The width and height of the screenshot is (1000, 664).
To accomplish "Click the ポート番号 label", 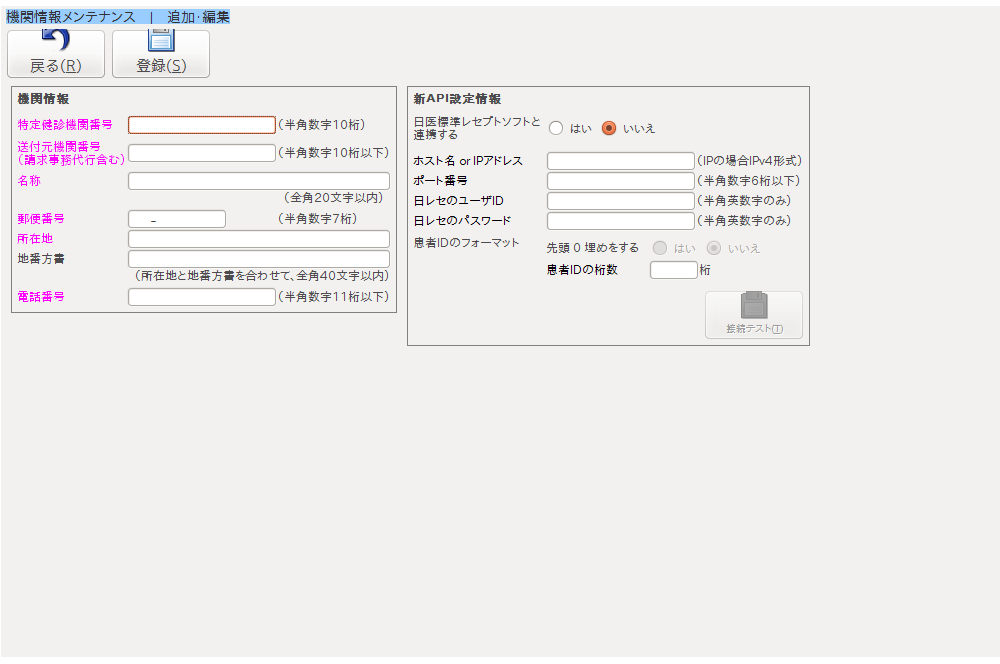I will pyautogui.click(x=440, y=181).
